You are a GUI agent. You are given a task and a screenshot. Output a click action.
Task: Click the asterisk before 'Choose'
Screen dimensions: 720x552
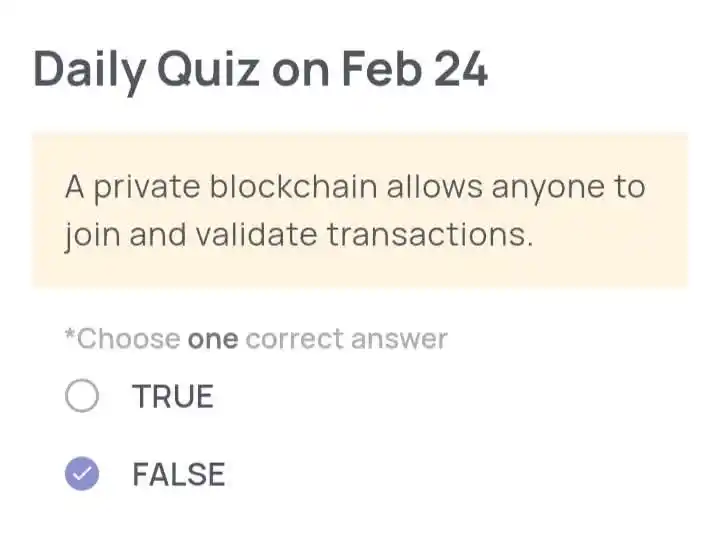[70, 334]
